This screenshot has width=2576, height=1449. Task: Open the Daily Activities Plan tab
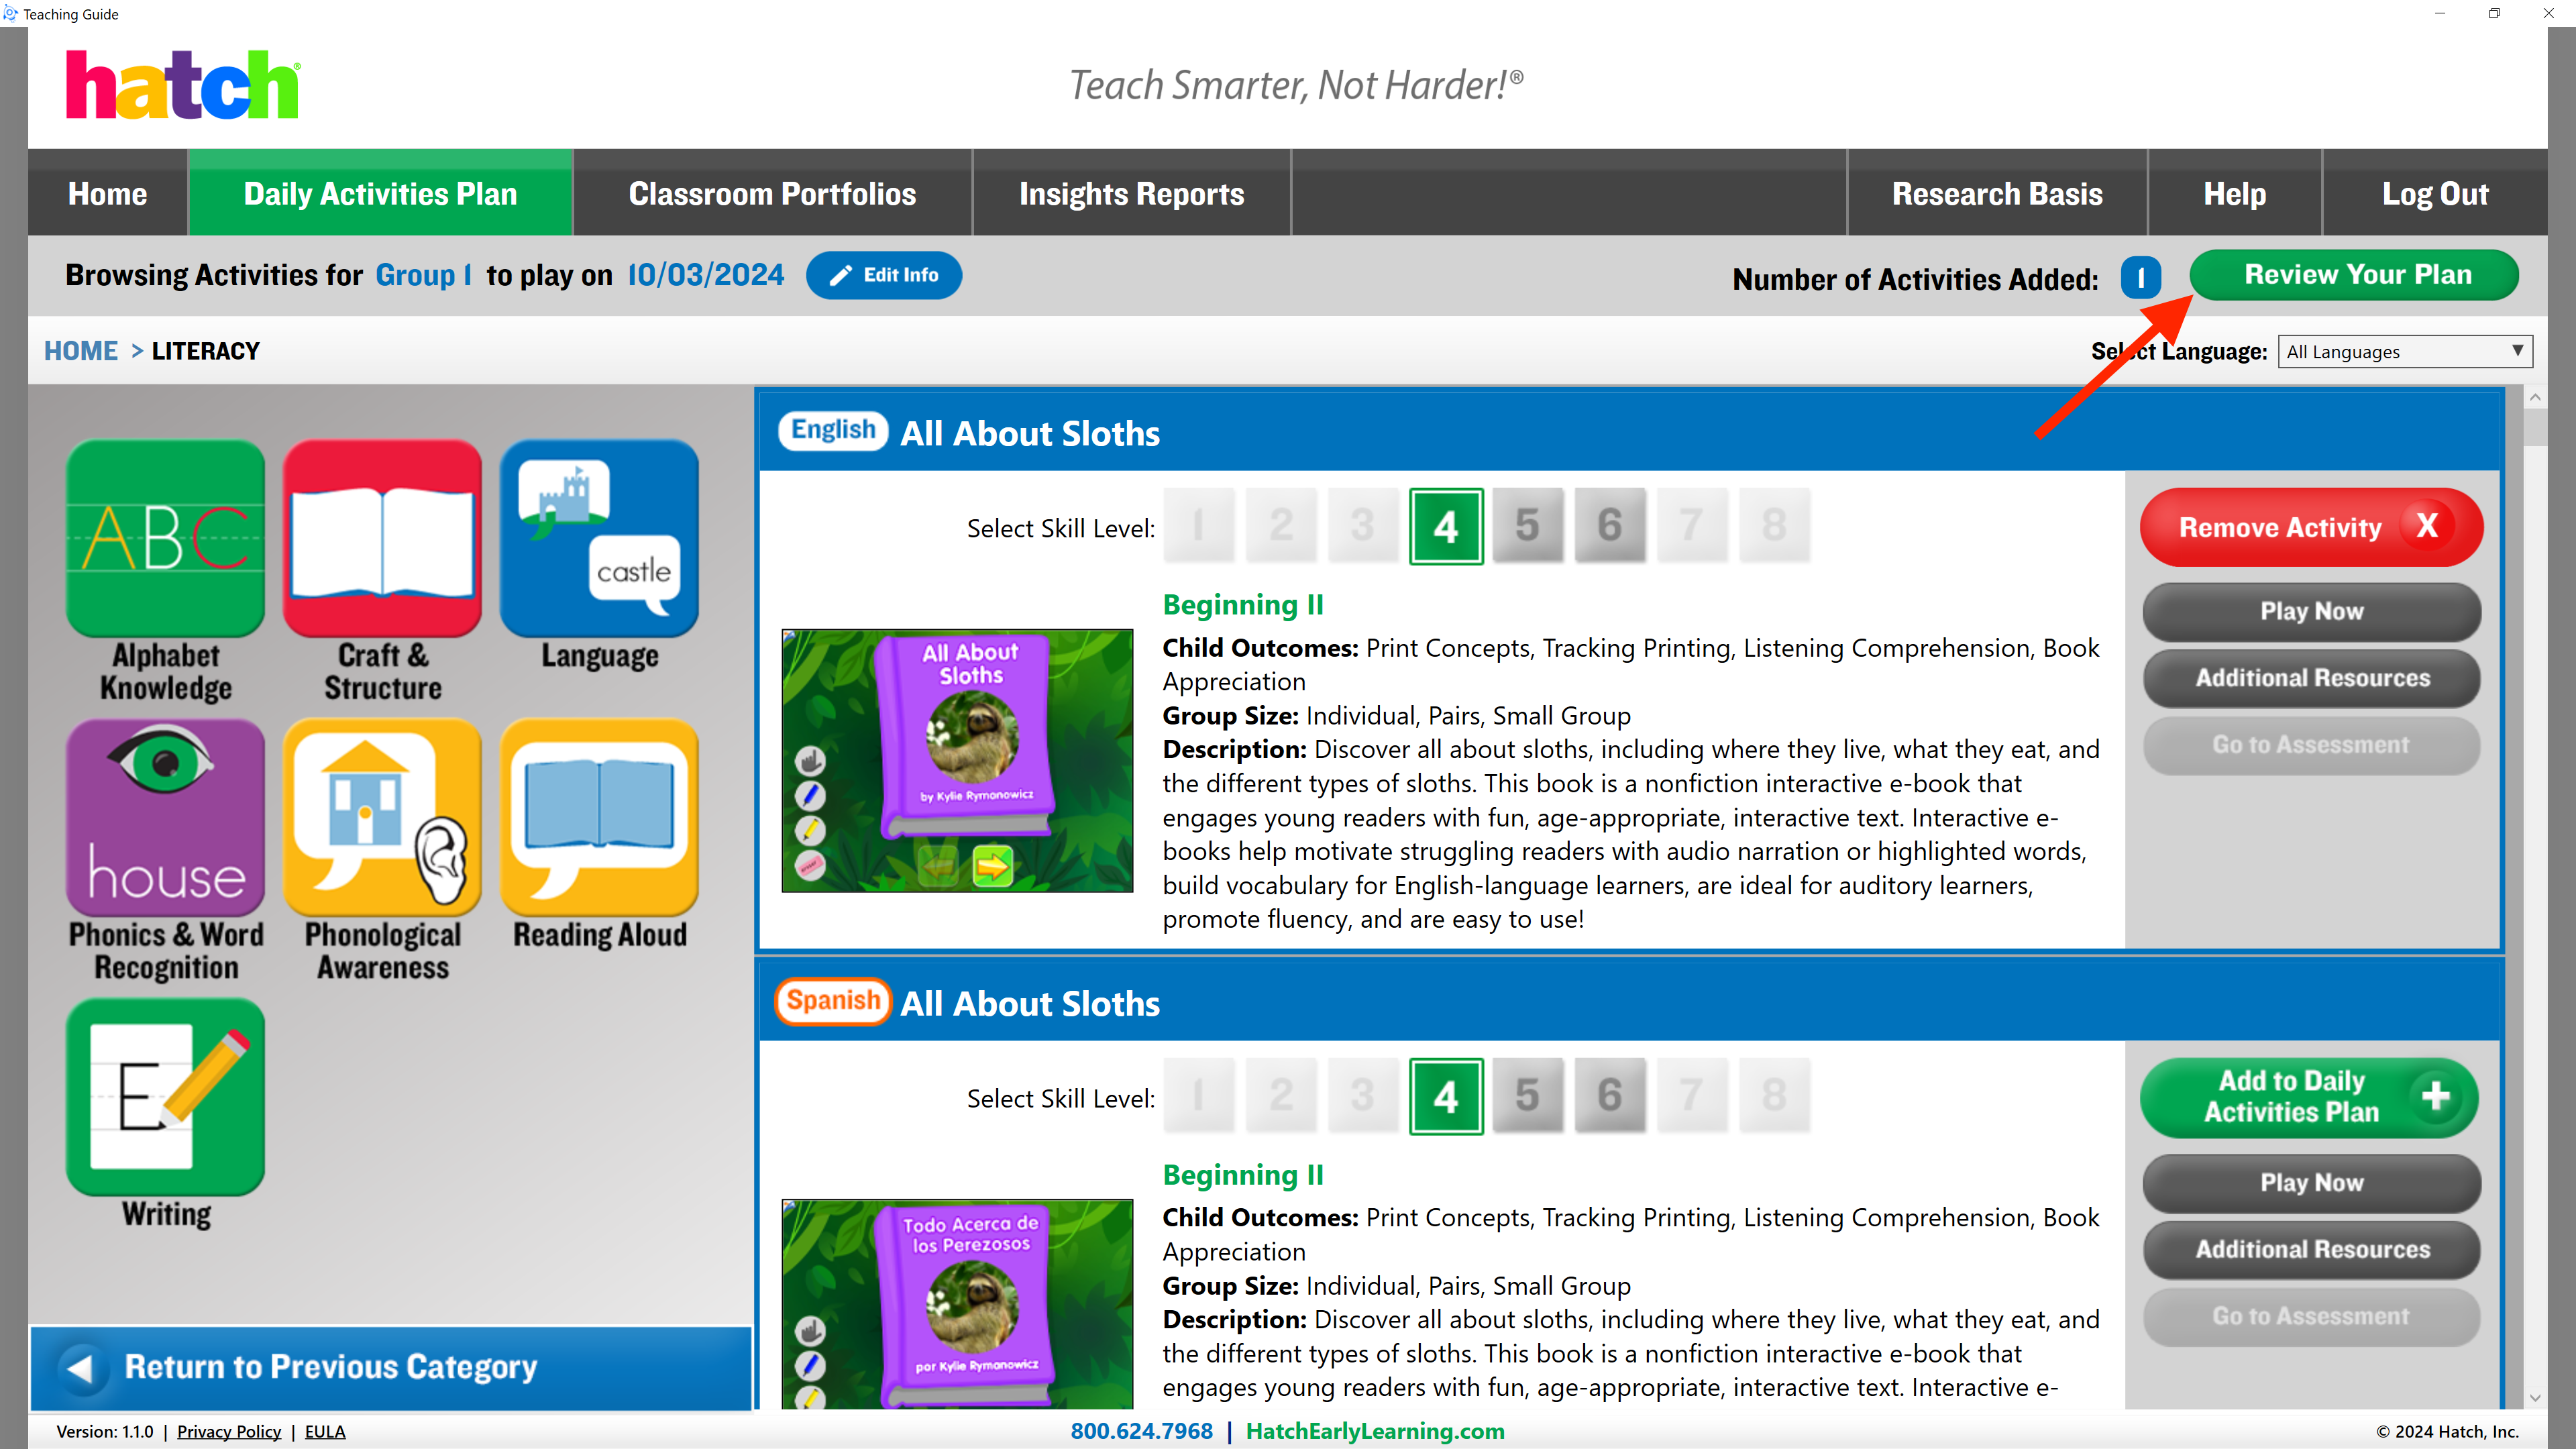(380, 193)
